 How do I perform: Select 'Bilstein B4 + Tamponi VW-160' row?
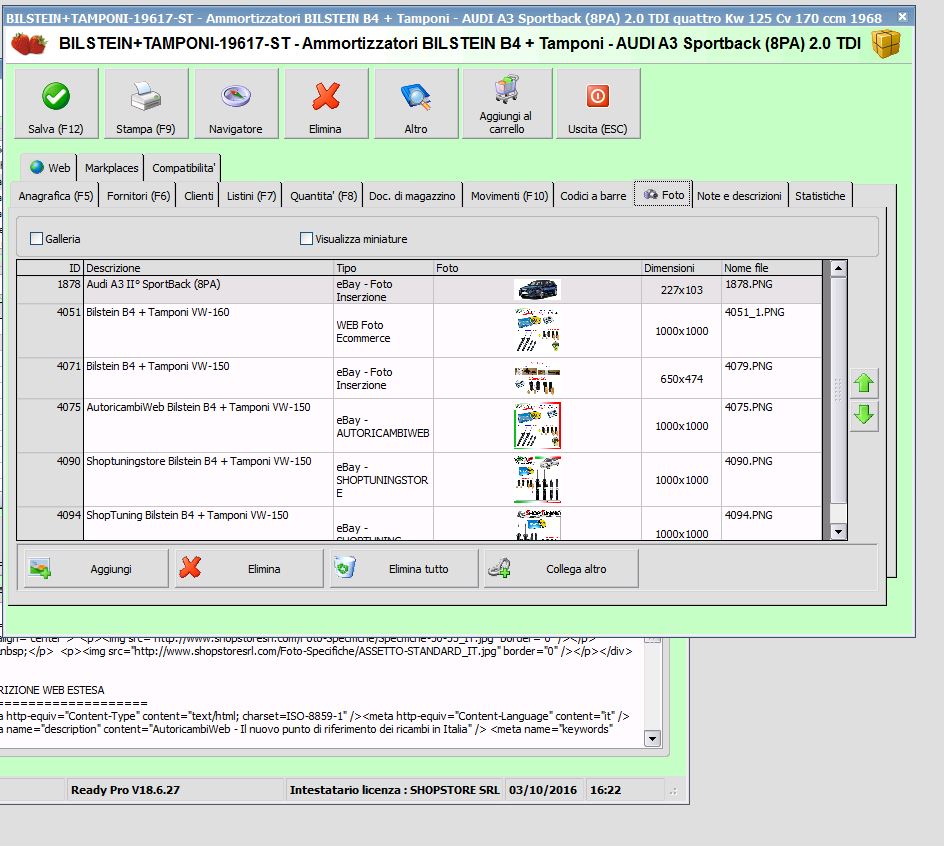point(419,331)
